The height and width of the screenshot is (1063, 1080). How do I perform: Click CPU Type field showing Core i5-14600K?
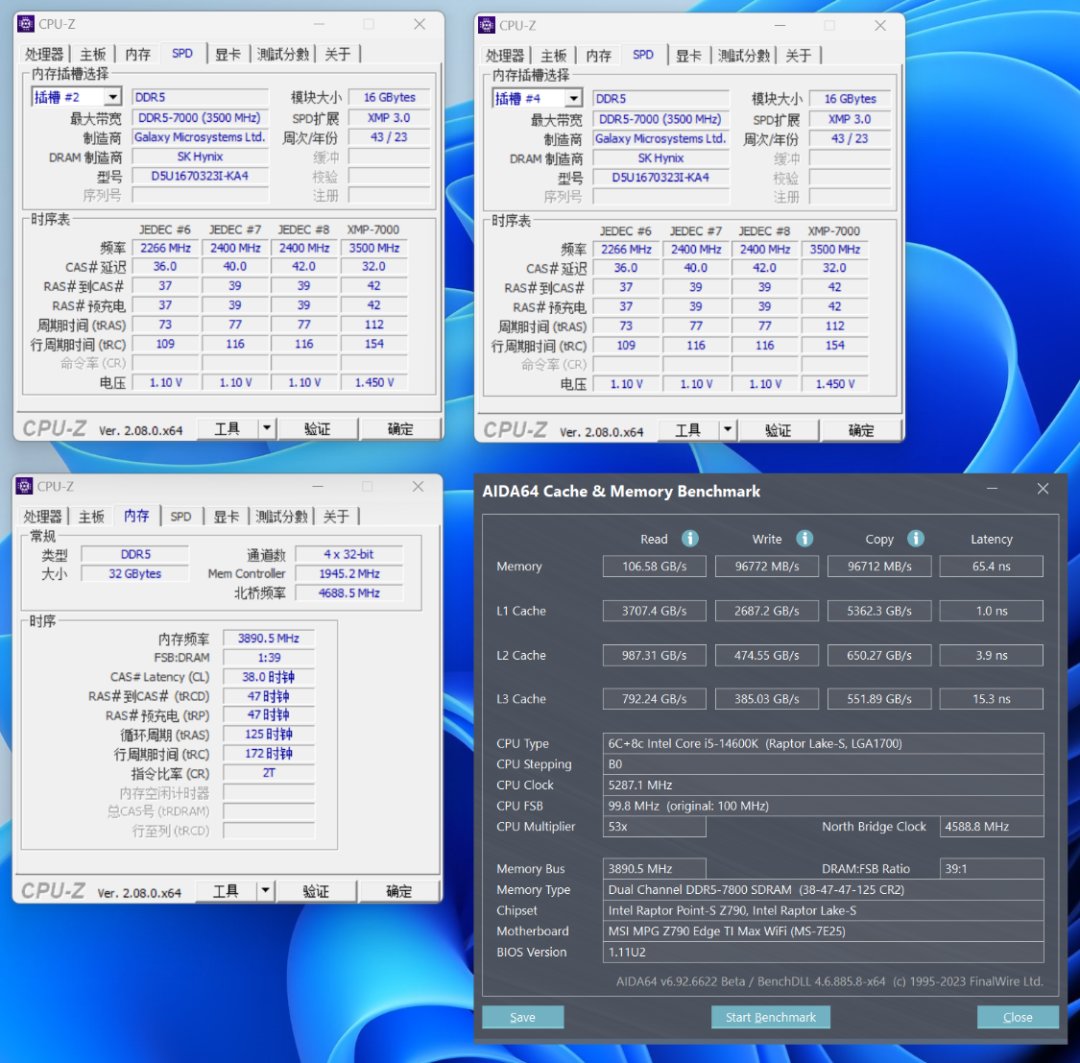pos(823,743)
